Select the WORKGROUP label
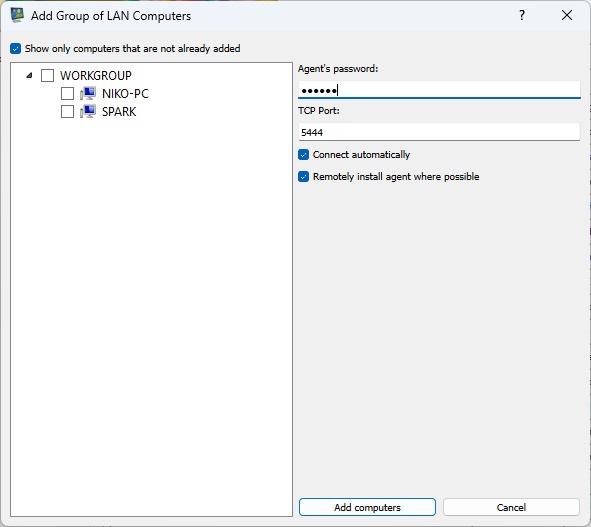This screenshot has height=527, width=591. click(96, 75)
